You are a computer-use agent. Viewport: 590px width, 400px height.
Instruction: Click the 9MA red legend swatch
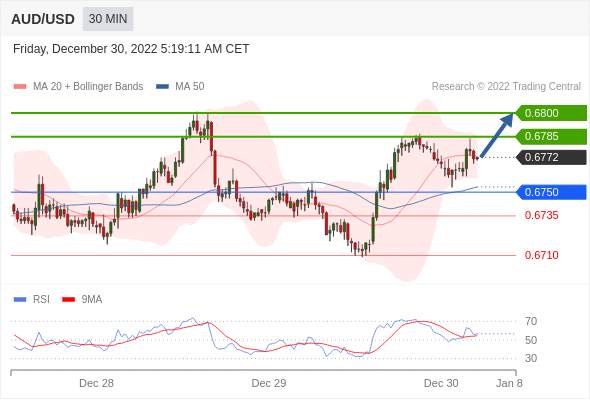[68, 300]
